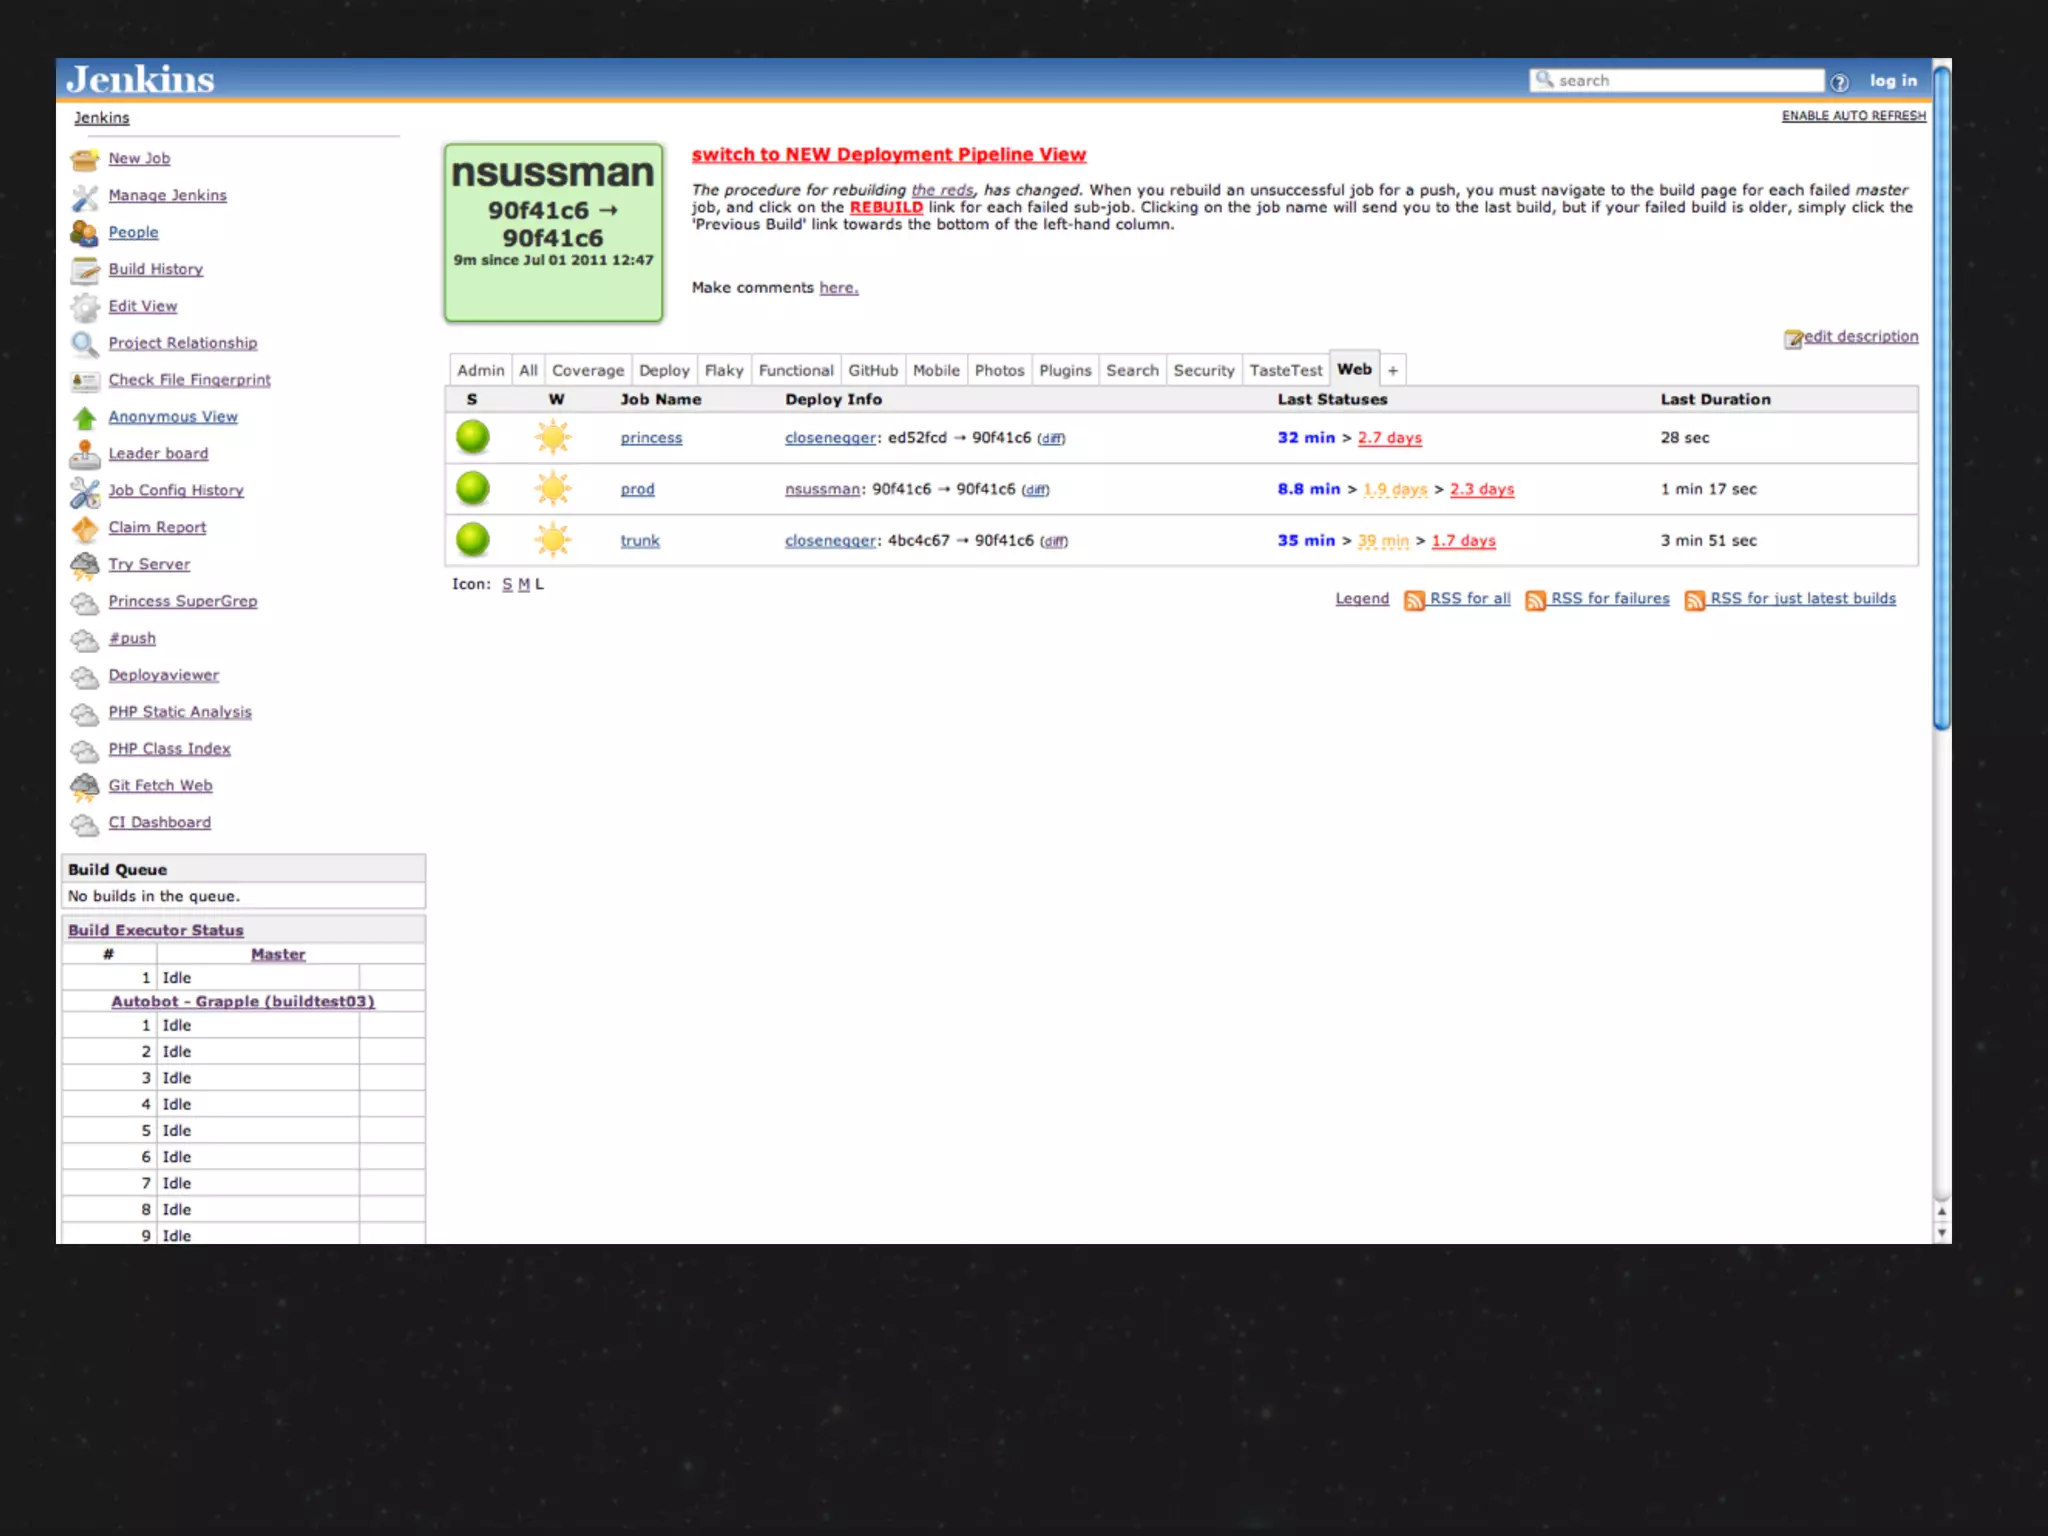Image resolution: width=2048 pixels, height=1536 pixels.
Task: Click the Claim Report orange icon
Action: (85, 528)
